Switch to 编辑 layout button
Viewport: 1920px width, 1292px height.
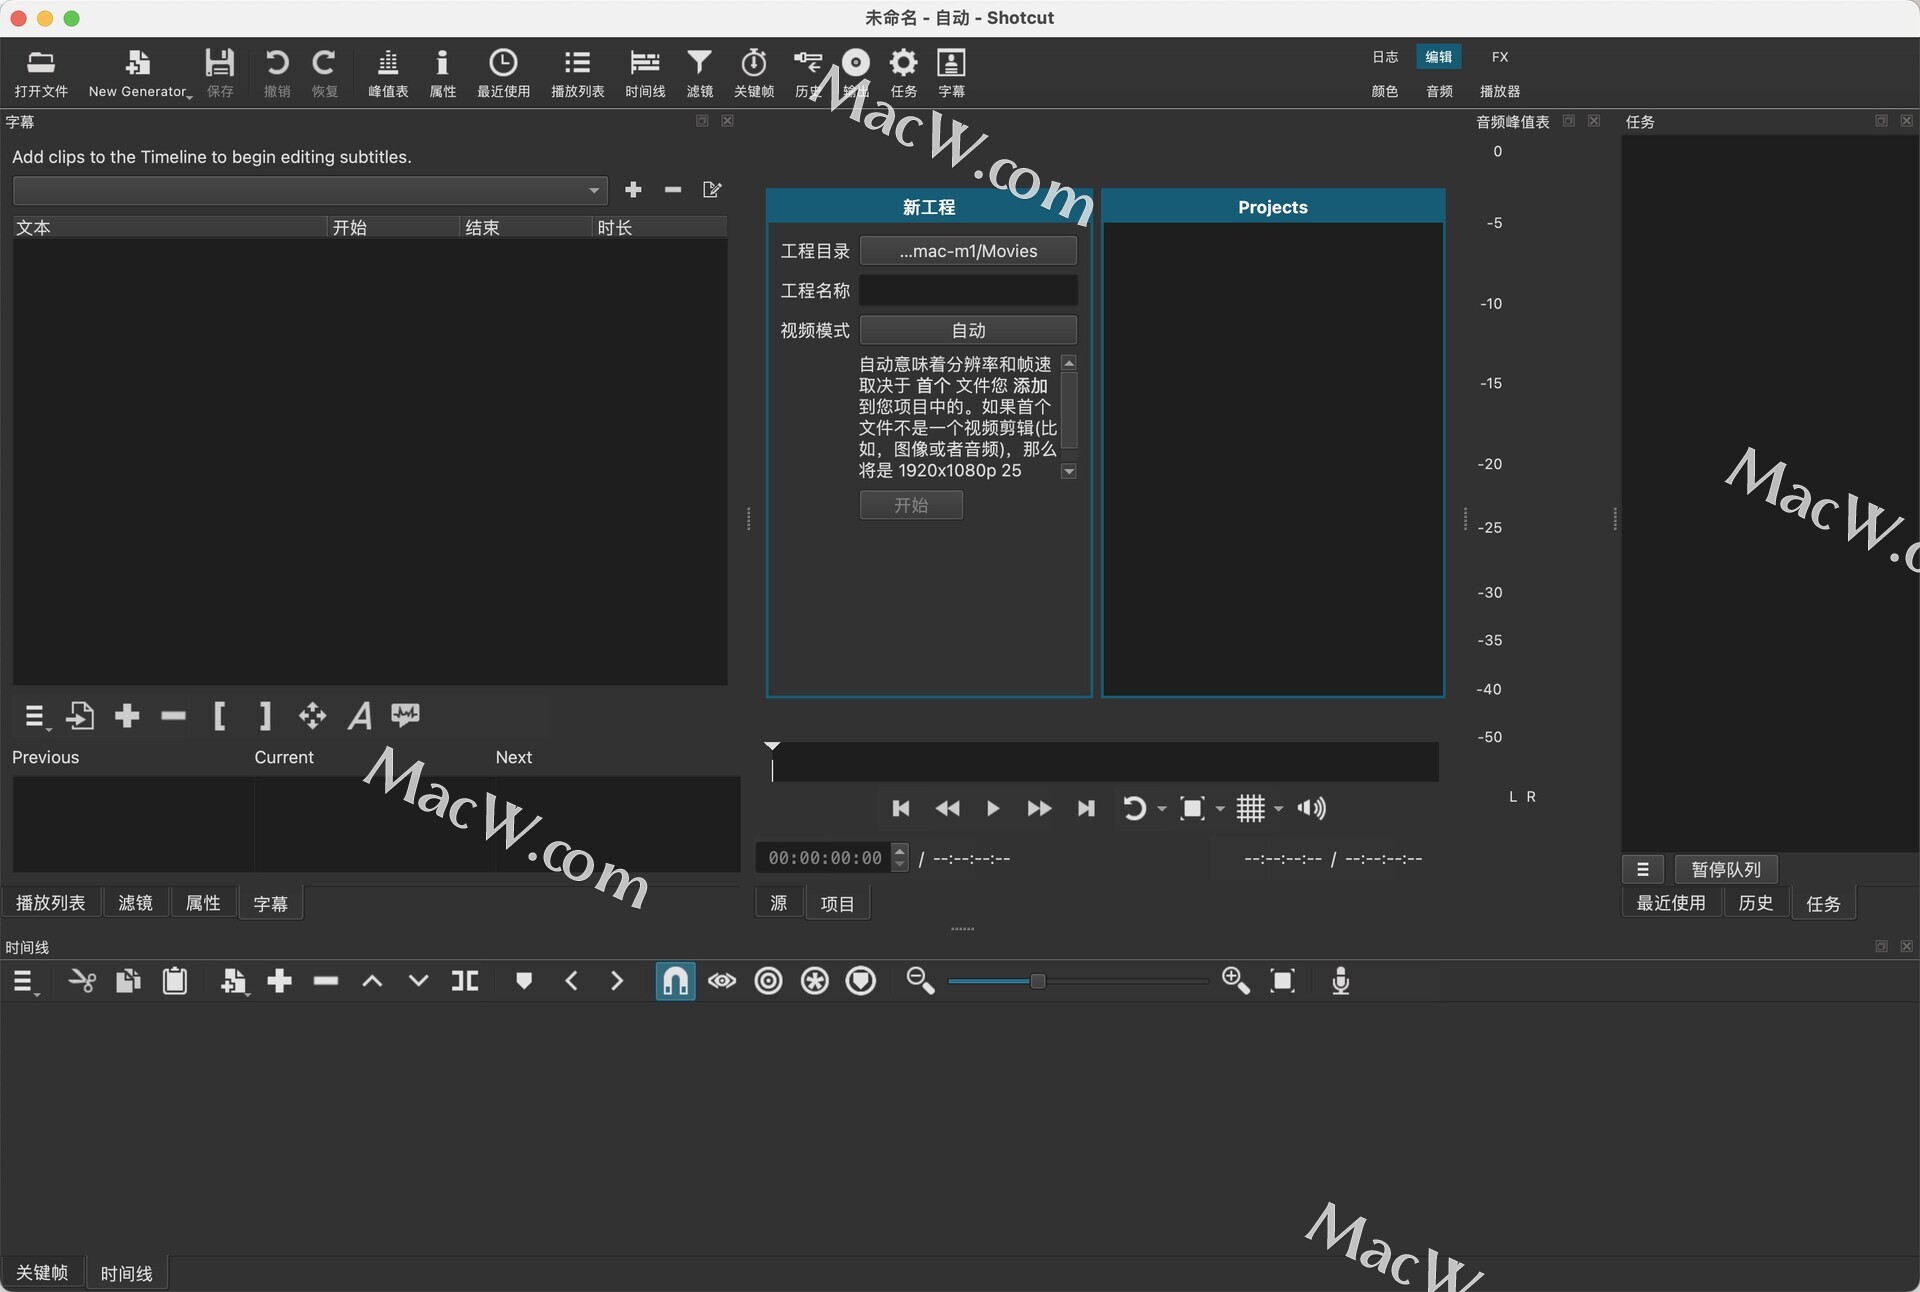(x=1438, y=57)
